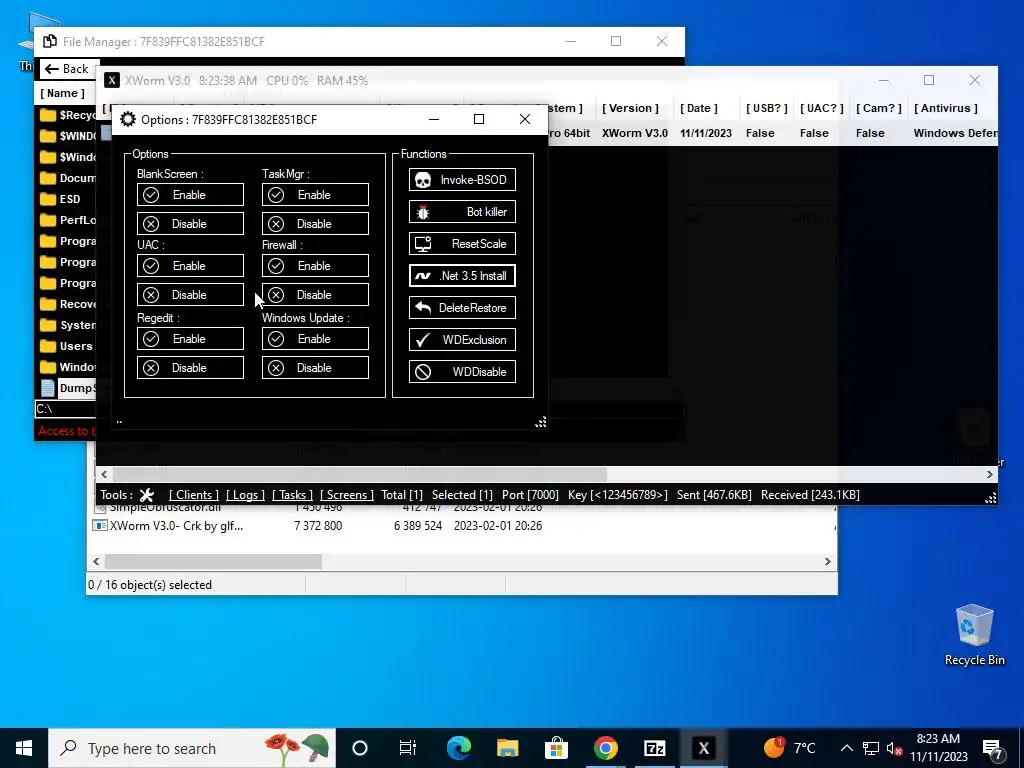Switch to 7-Zip on the taskbar

[654, 748]
